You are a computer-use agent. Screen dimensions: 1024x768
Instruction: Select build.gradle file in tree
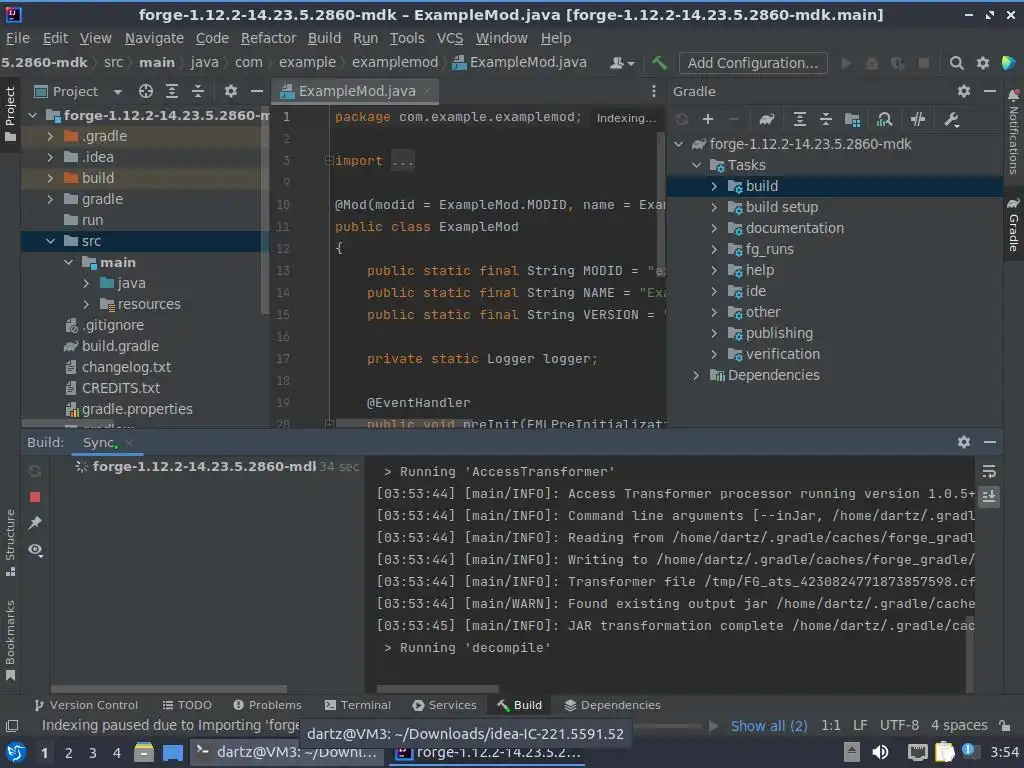(x=120, y=346)
